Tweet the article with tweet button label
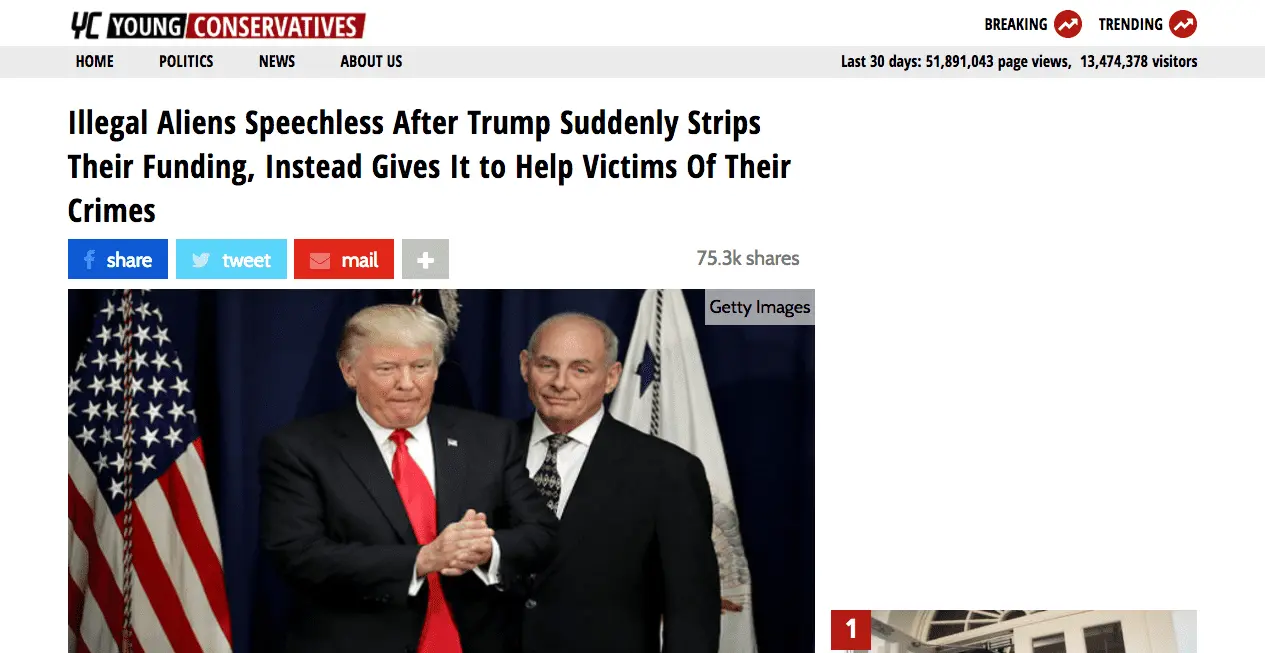1265x653 pixels. [x=246, y=260]
